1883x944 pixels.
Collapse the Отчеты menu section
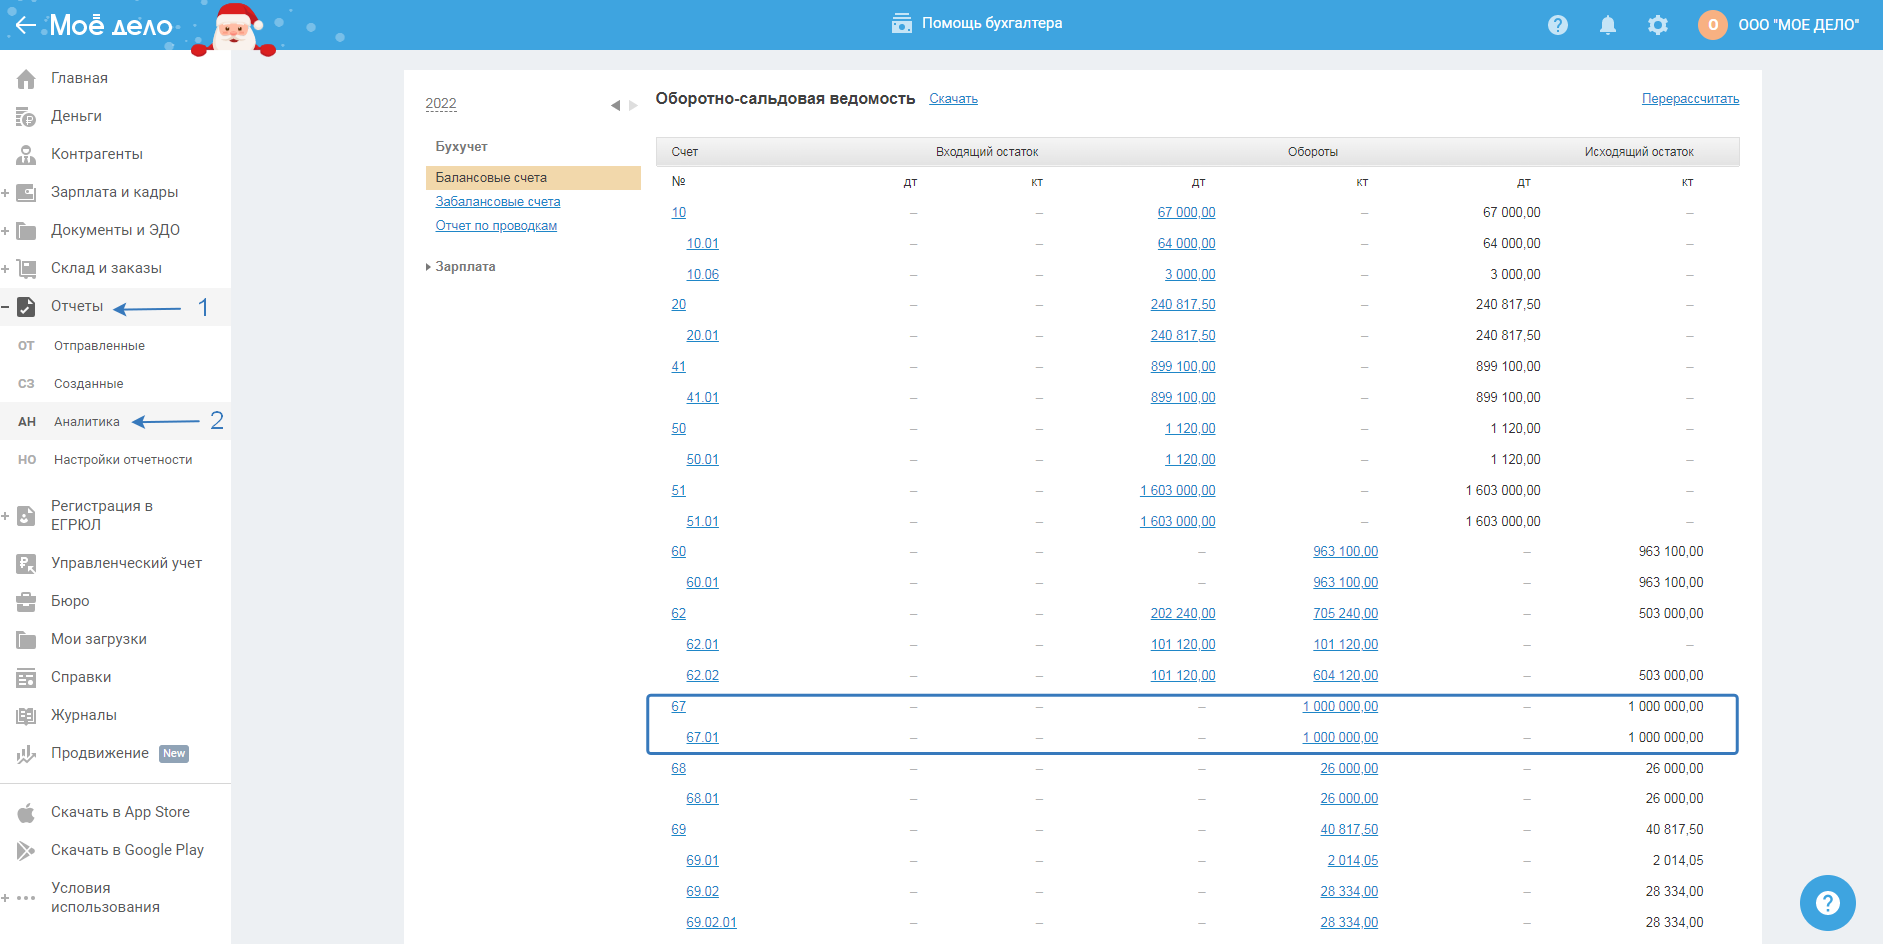click(x=6, y=307)
